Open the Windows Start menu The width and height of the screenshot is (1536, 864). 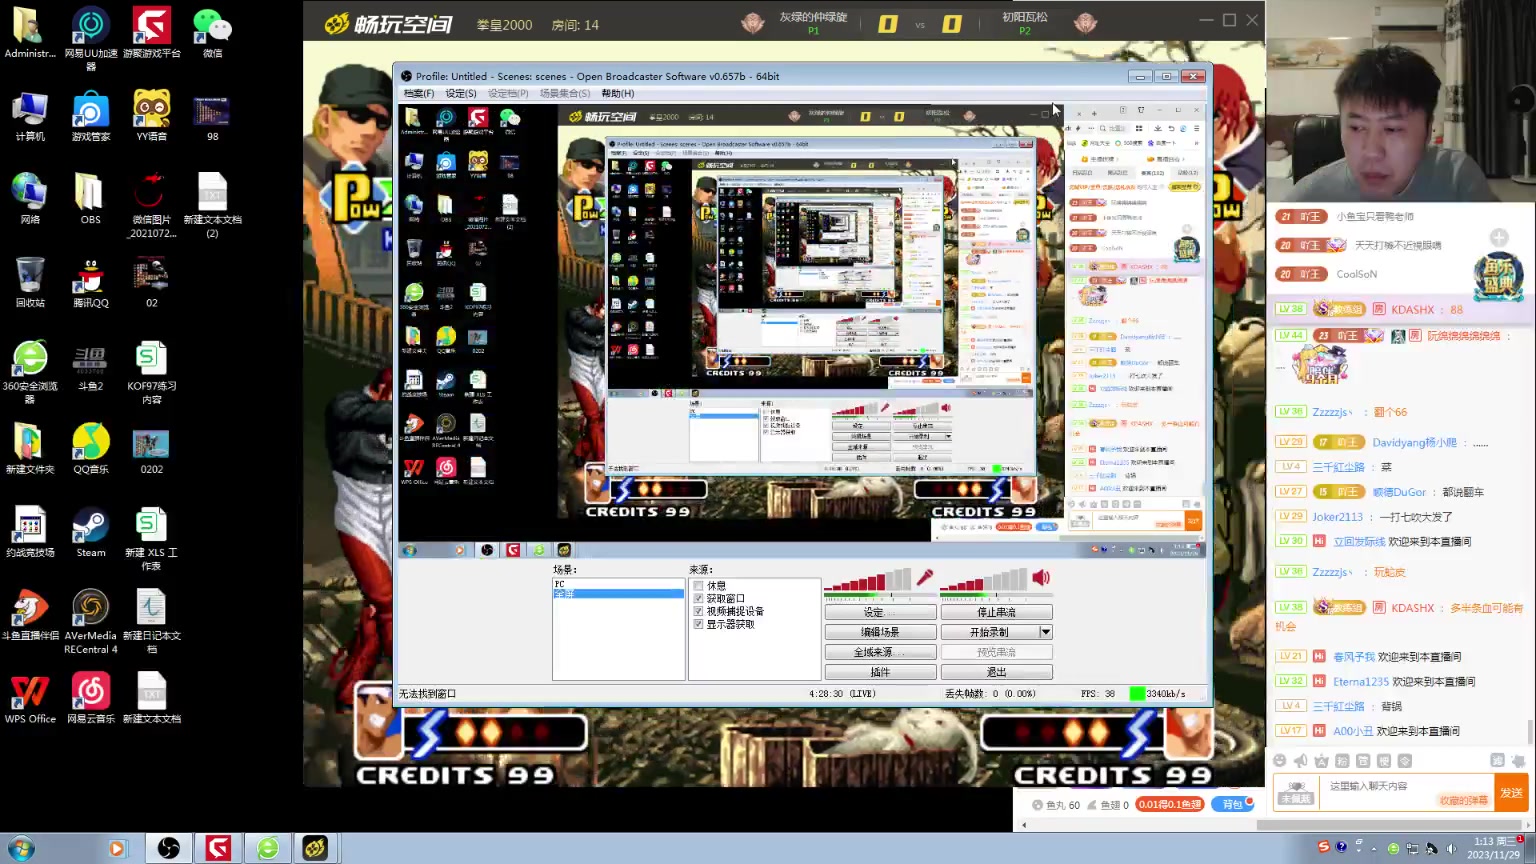20,849
